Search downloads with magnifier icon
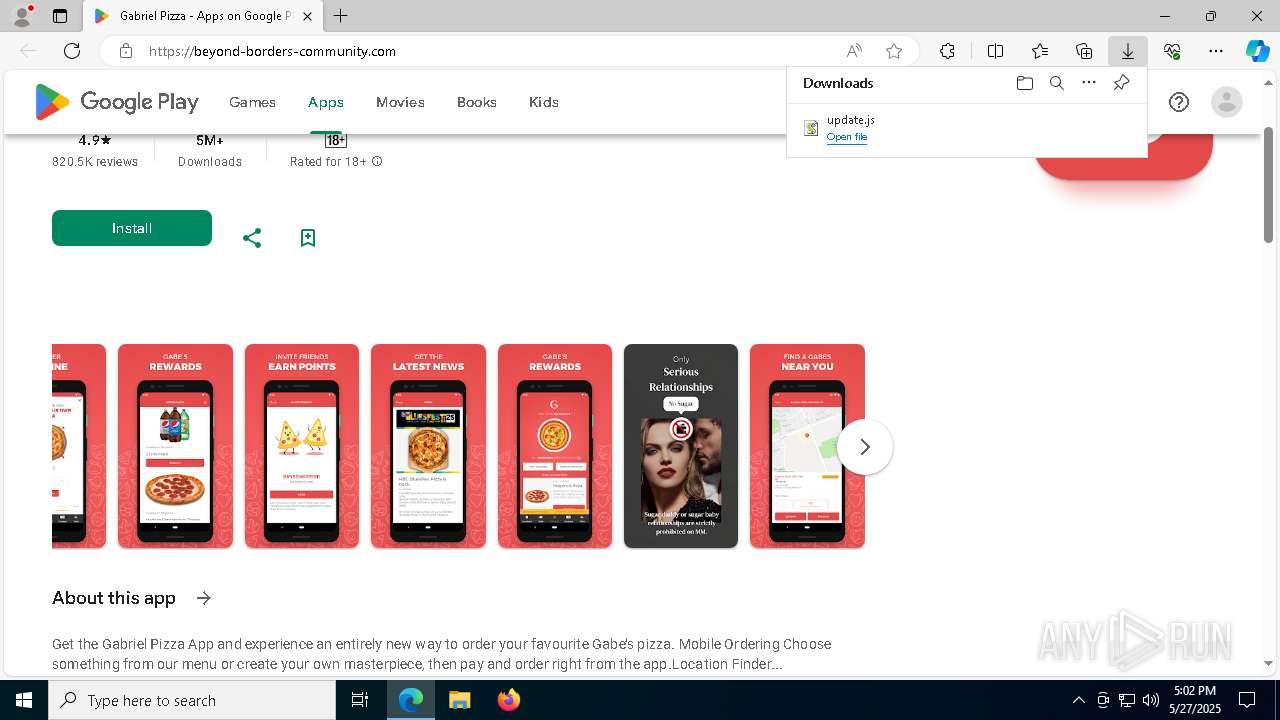Viewport: 1280px width, 720px height. tap(1056, 83)
